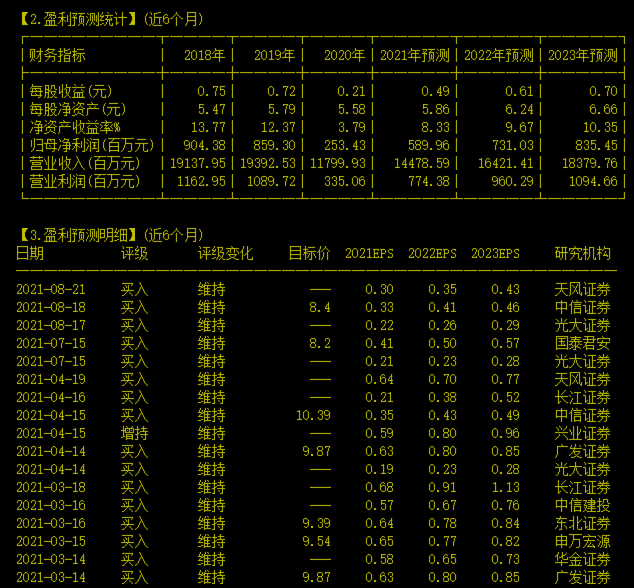Select the 2021-04-19 date entry
Viewport: 634px width, 588px height.
(51, 379)
